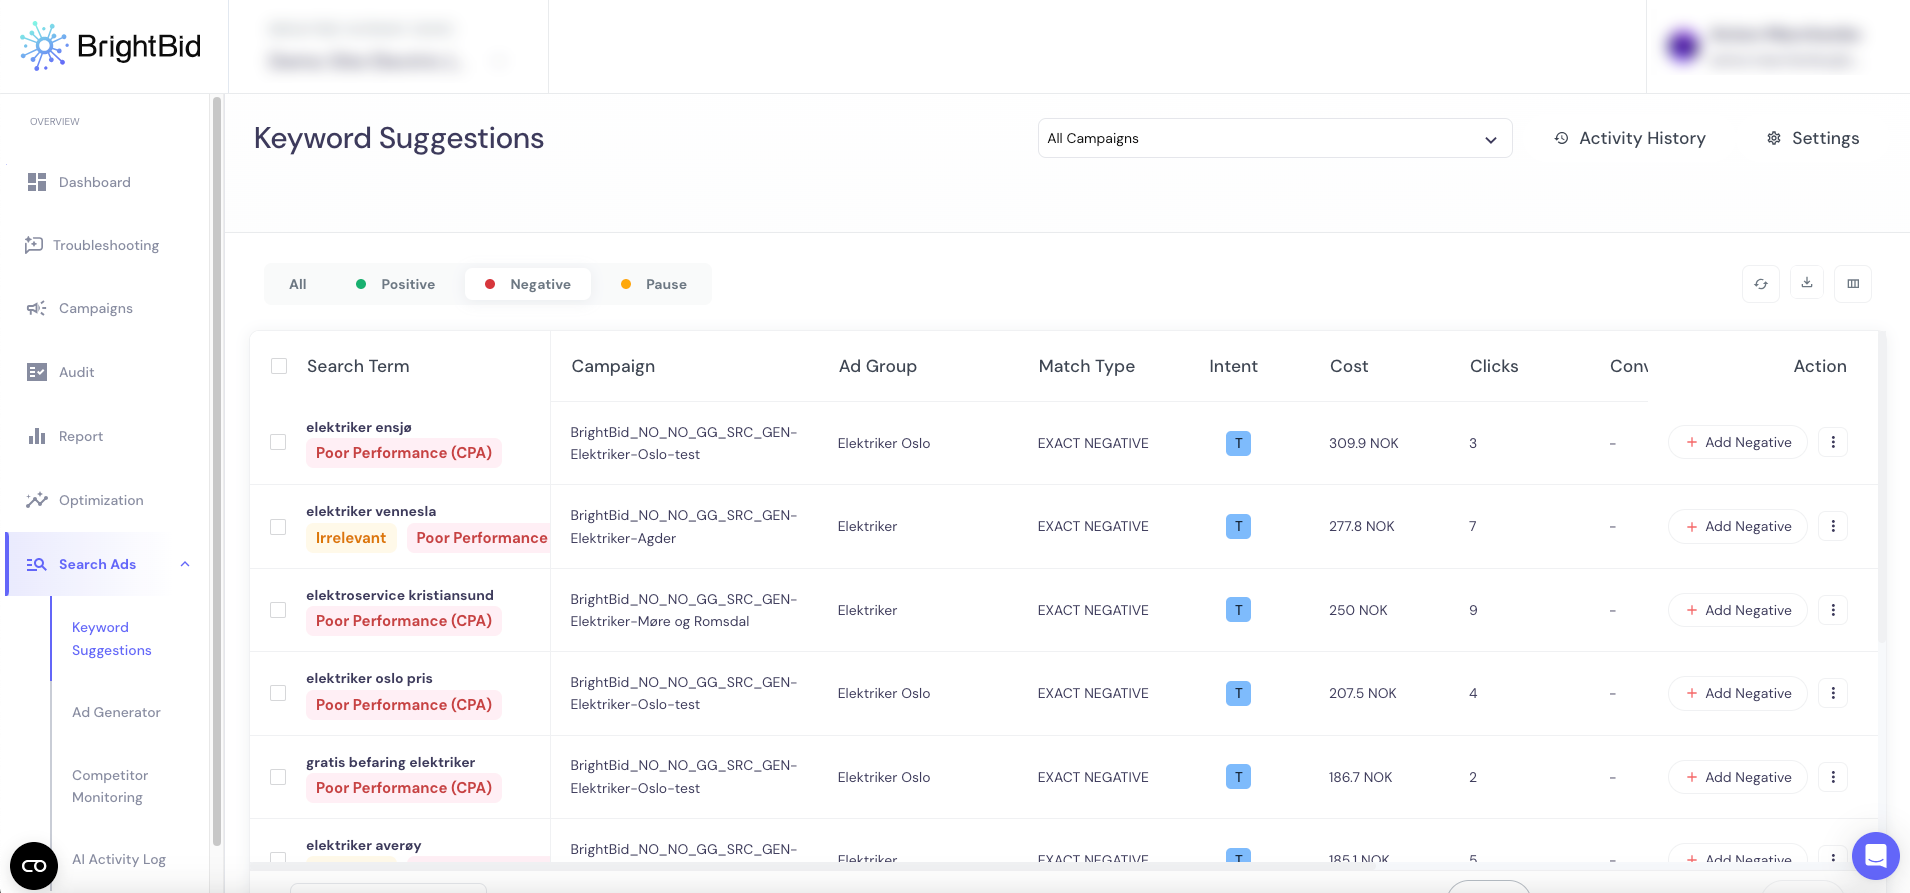Open Troubleshooting section
The width and height of the screenshot is (1910, 893).
pos(92,245)
